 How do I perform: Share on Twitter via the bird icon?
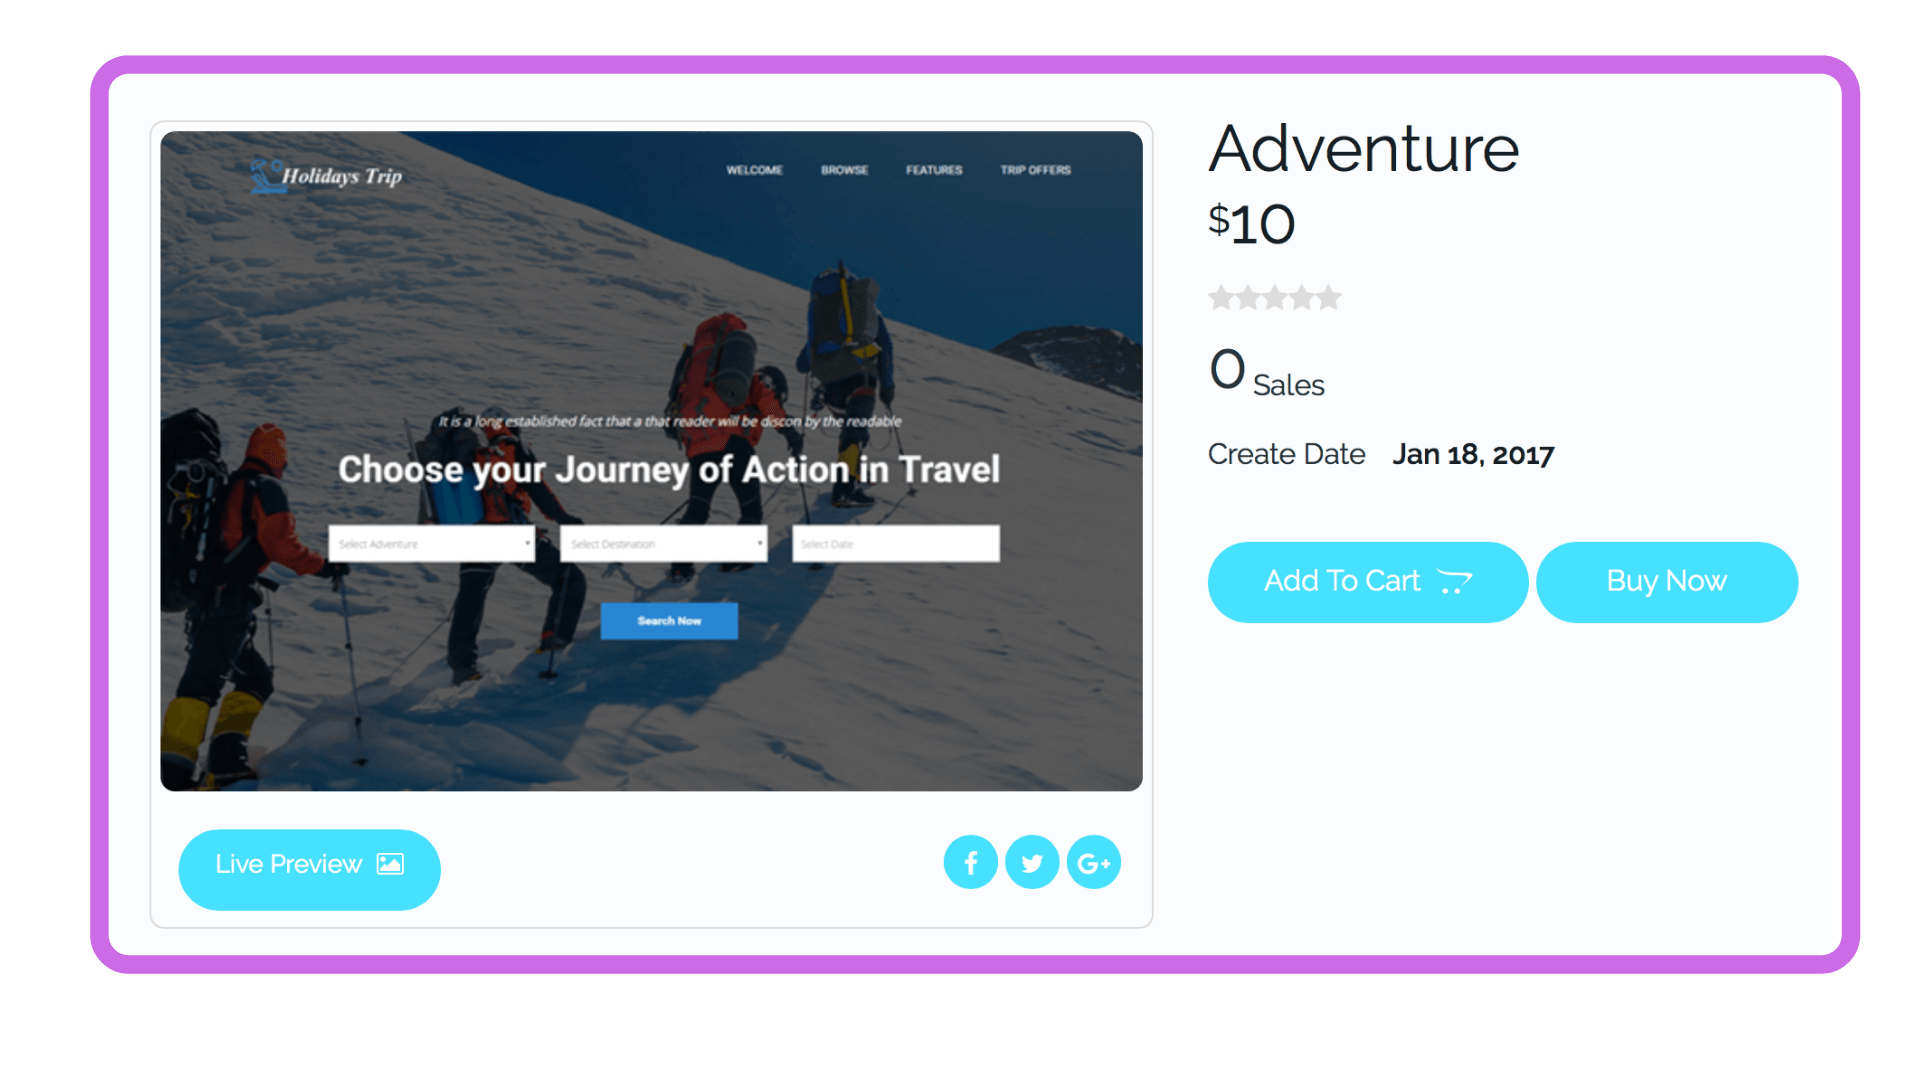click(1032, 862)
